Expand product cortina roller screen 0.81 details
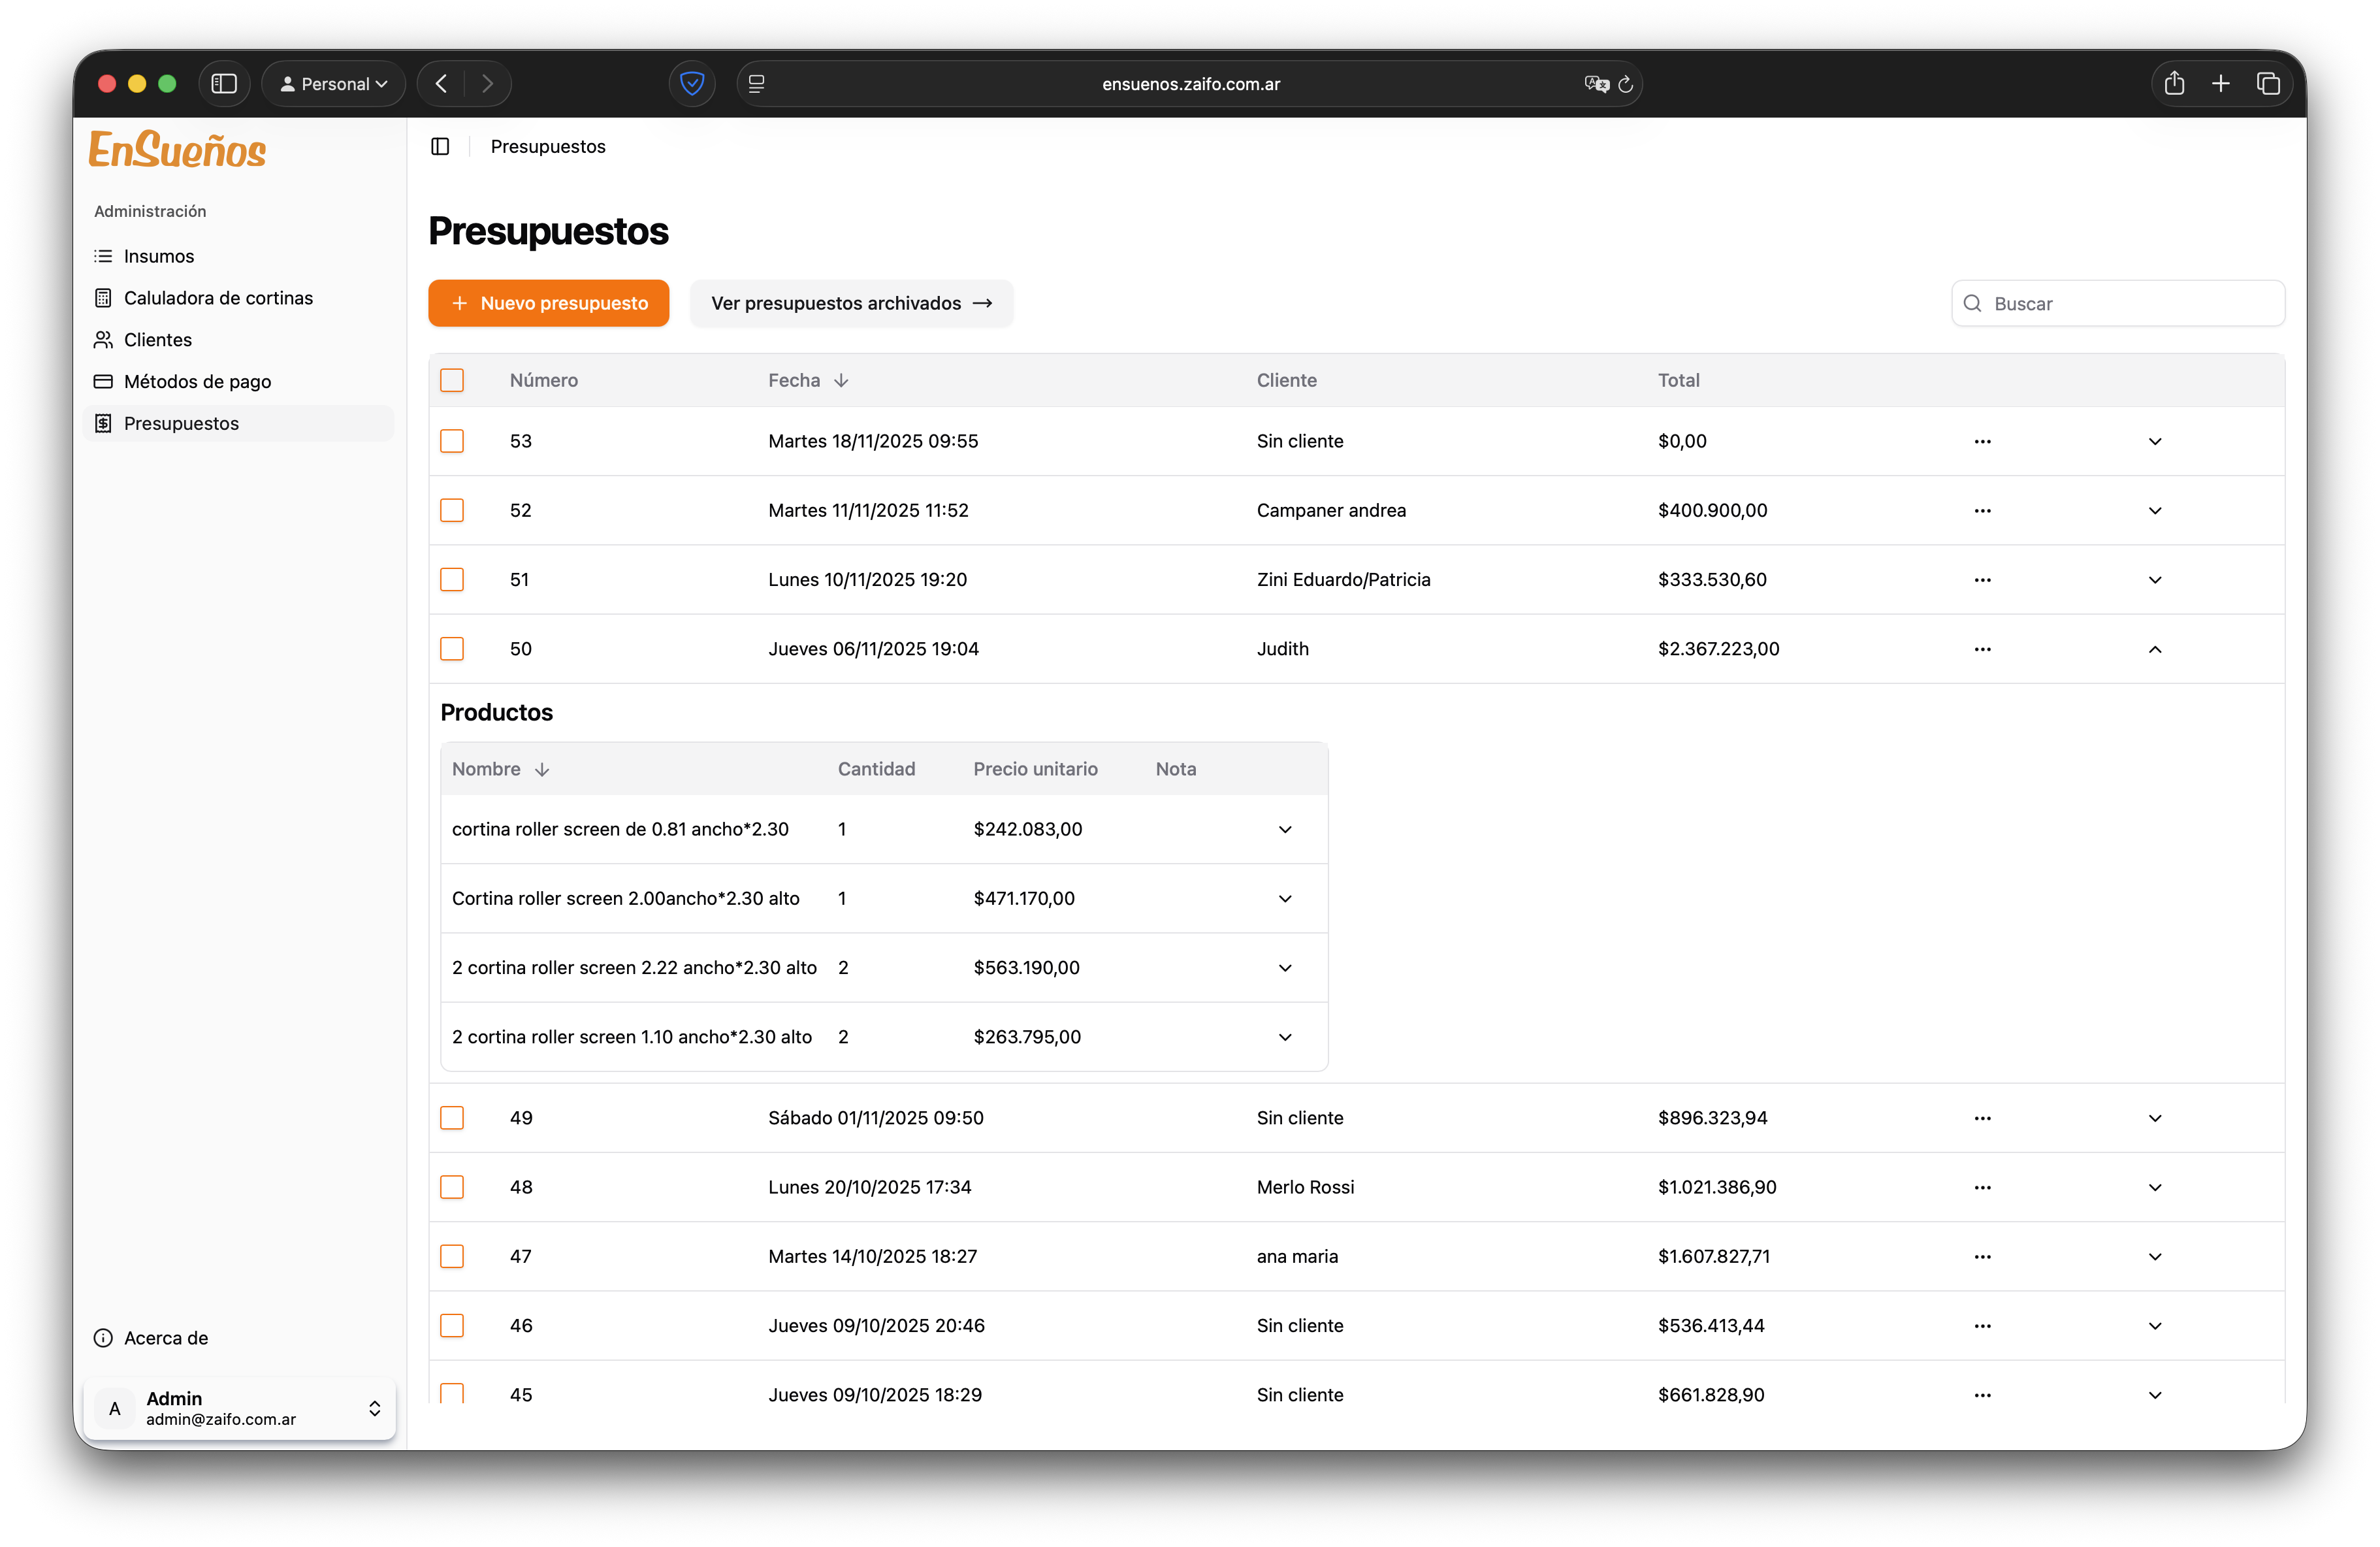The image size is (2380, 1547). pyautogui.click(x=1284, y=829)
